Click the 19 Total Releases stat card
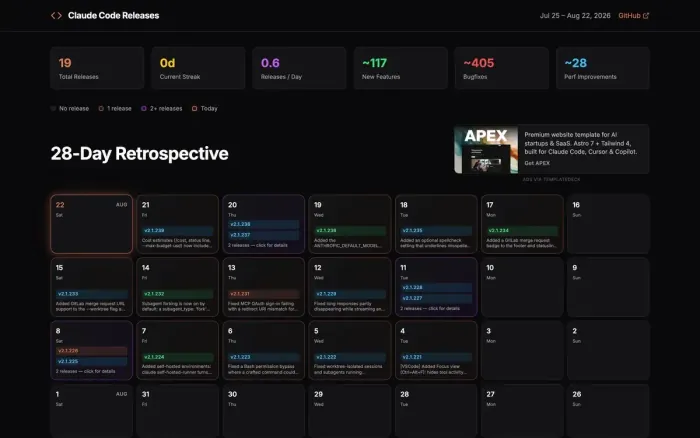Image resolution: width=700 pixels, height=438 pixels. click(97, 68)
